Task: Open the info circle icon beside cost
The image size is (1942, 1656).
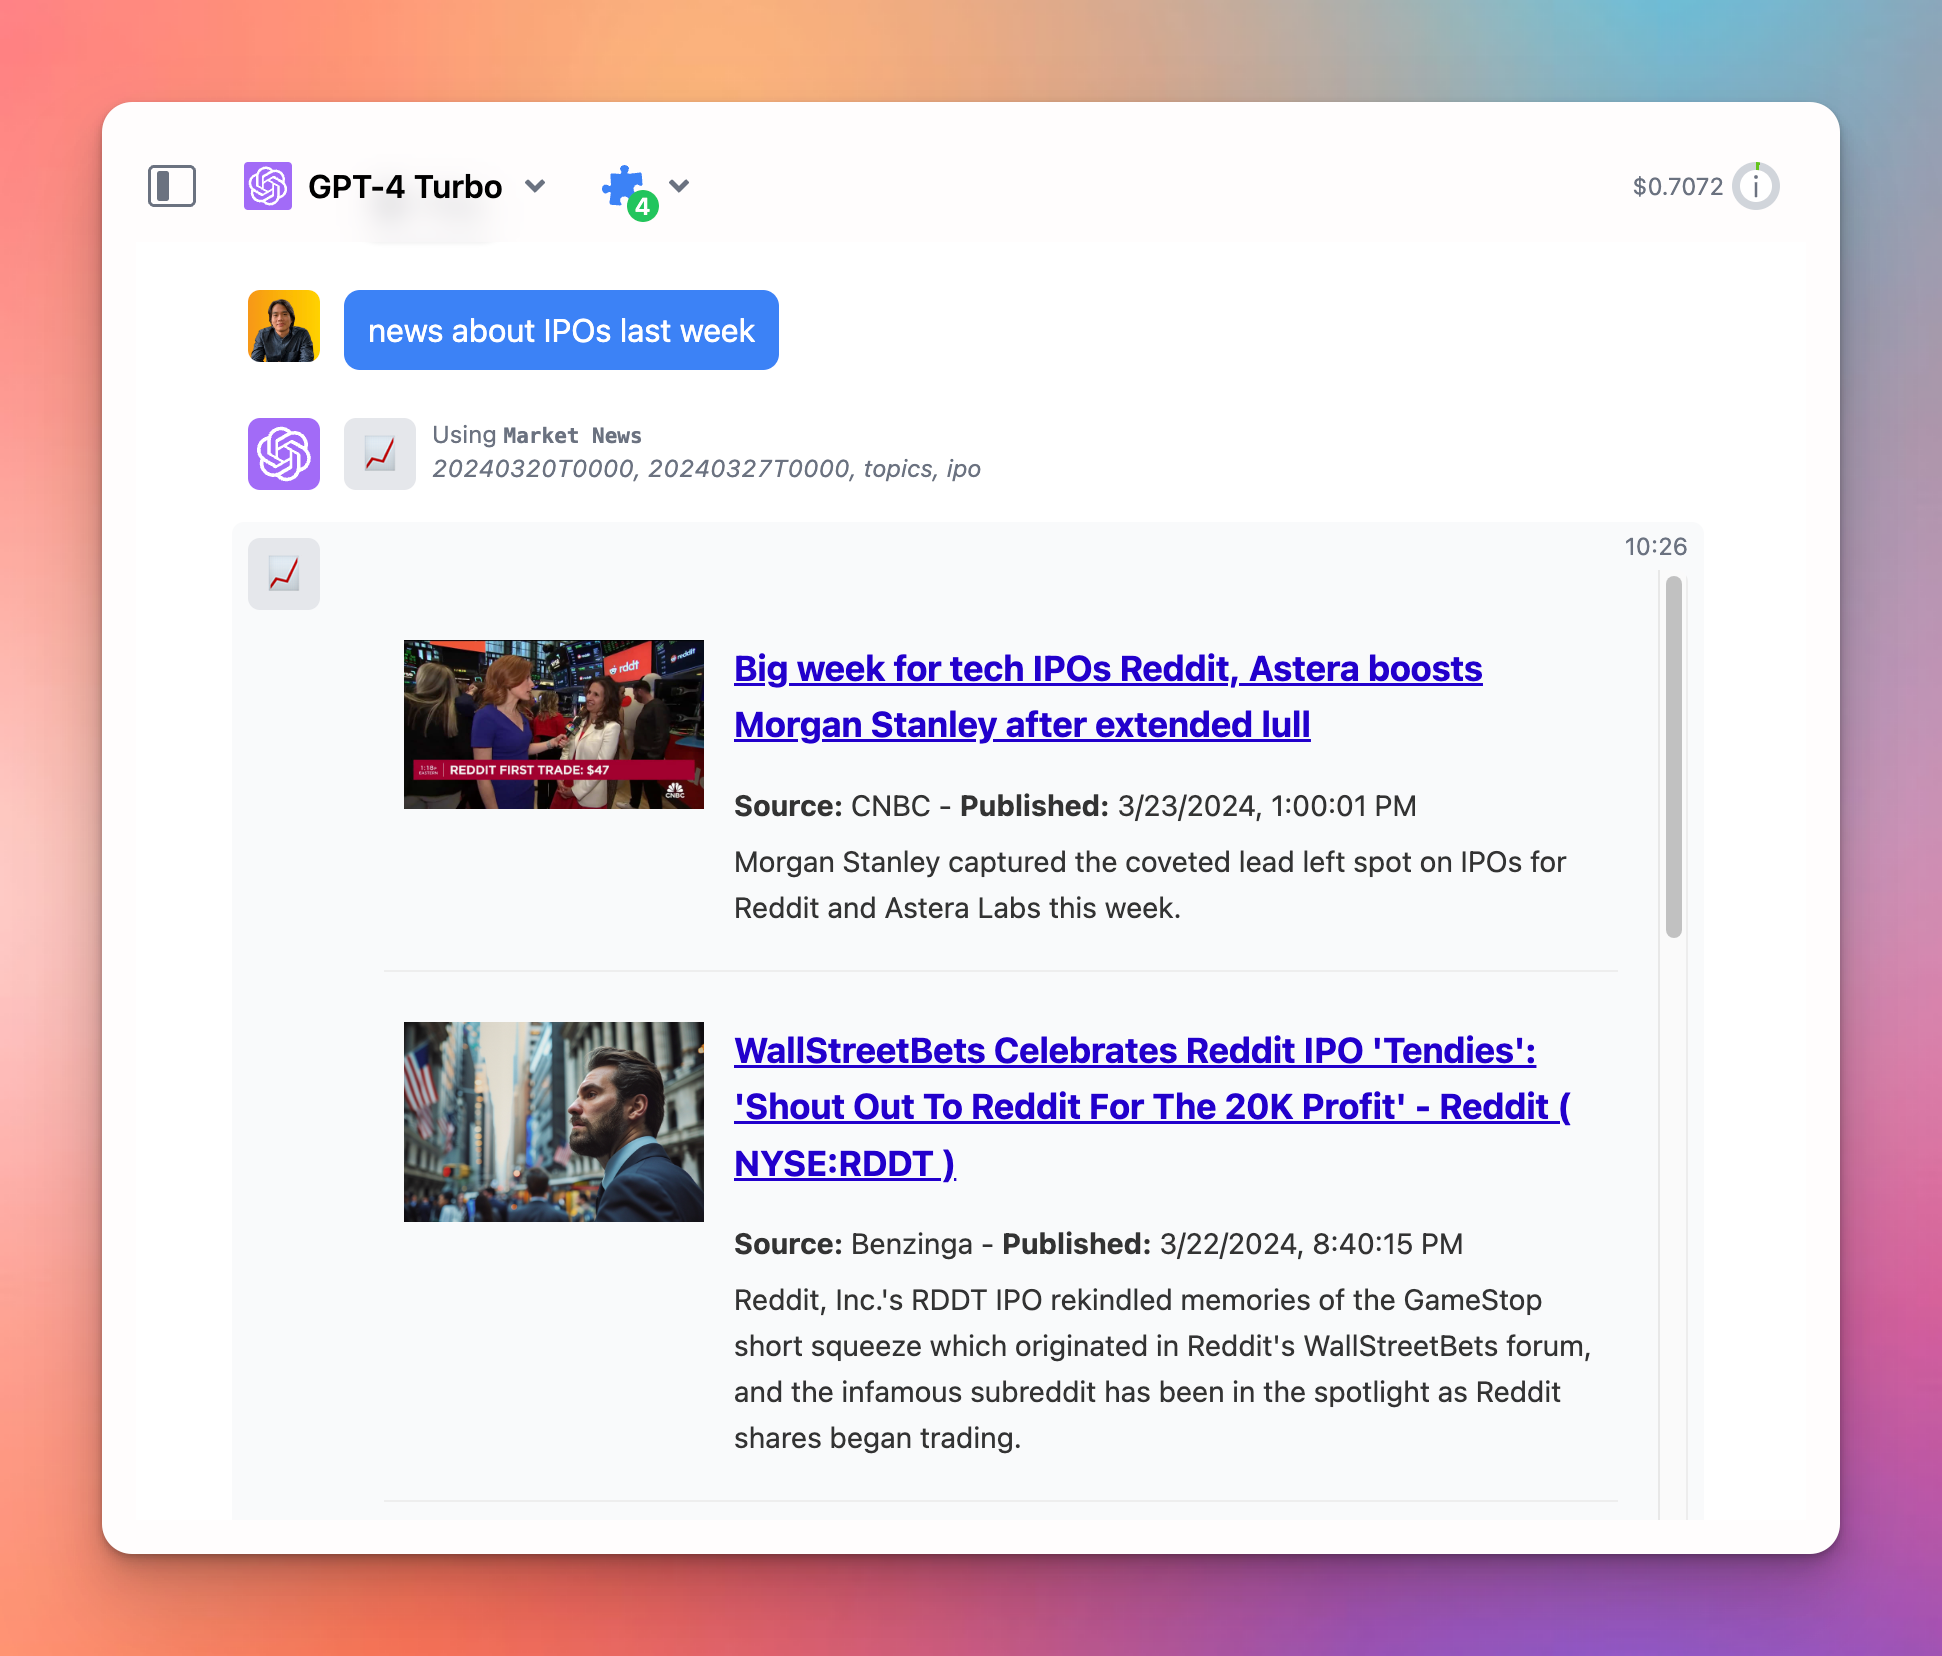Action: [1756, 186]
